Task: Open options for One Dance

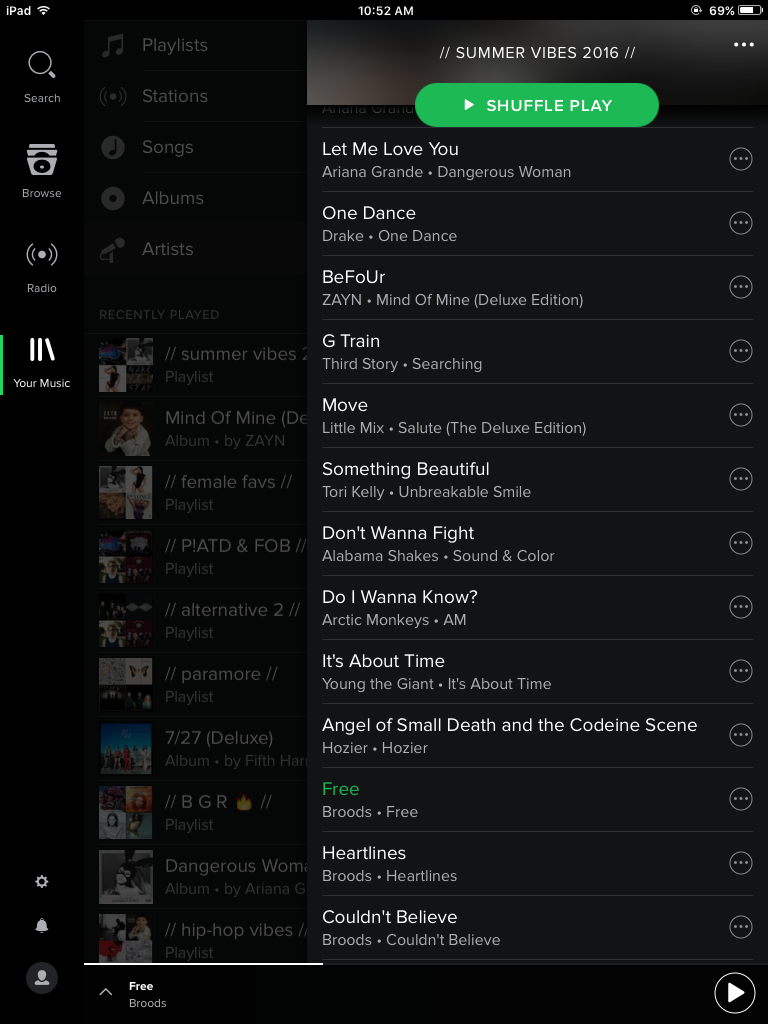Action: tap(741, 223)
